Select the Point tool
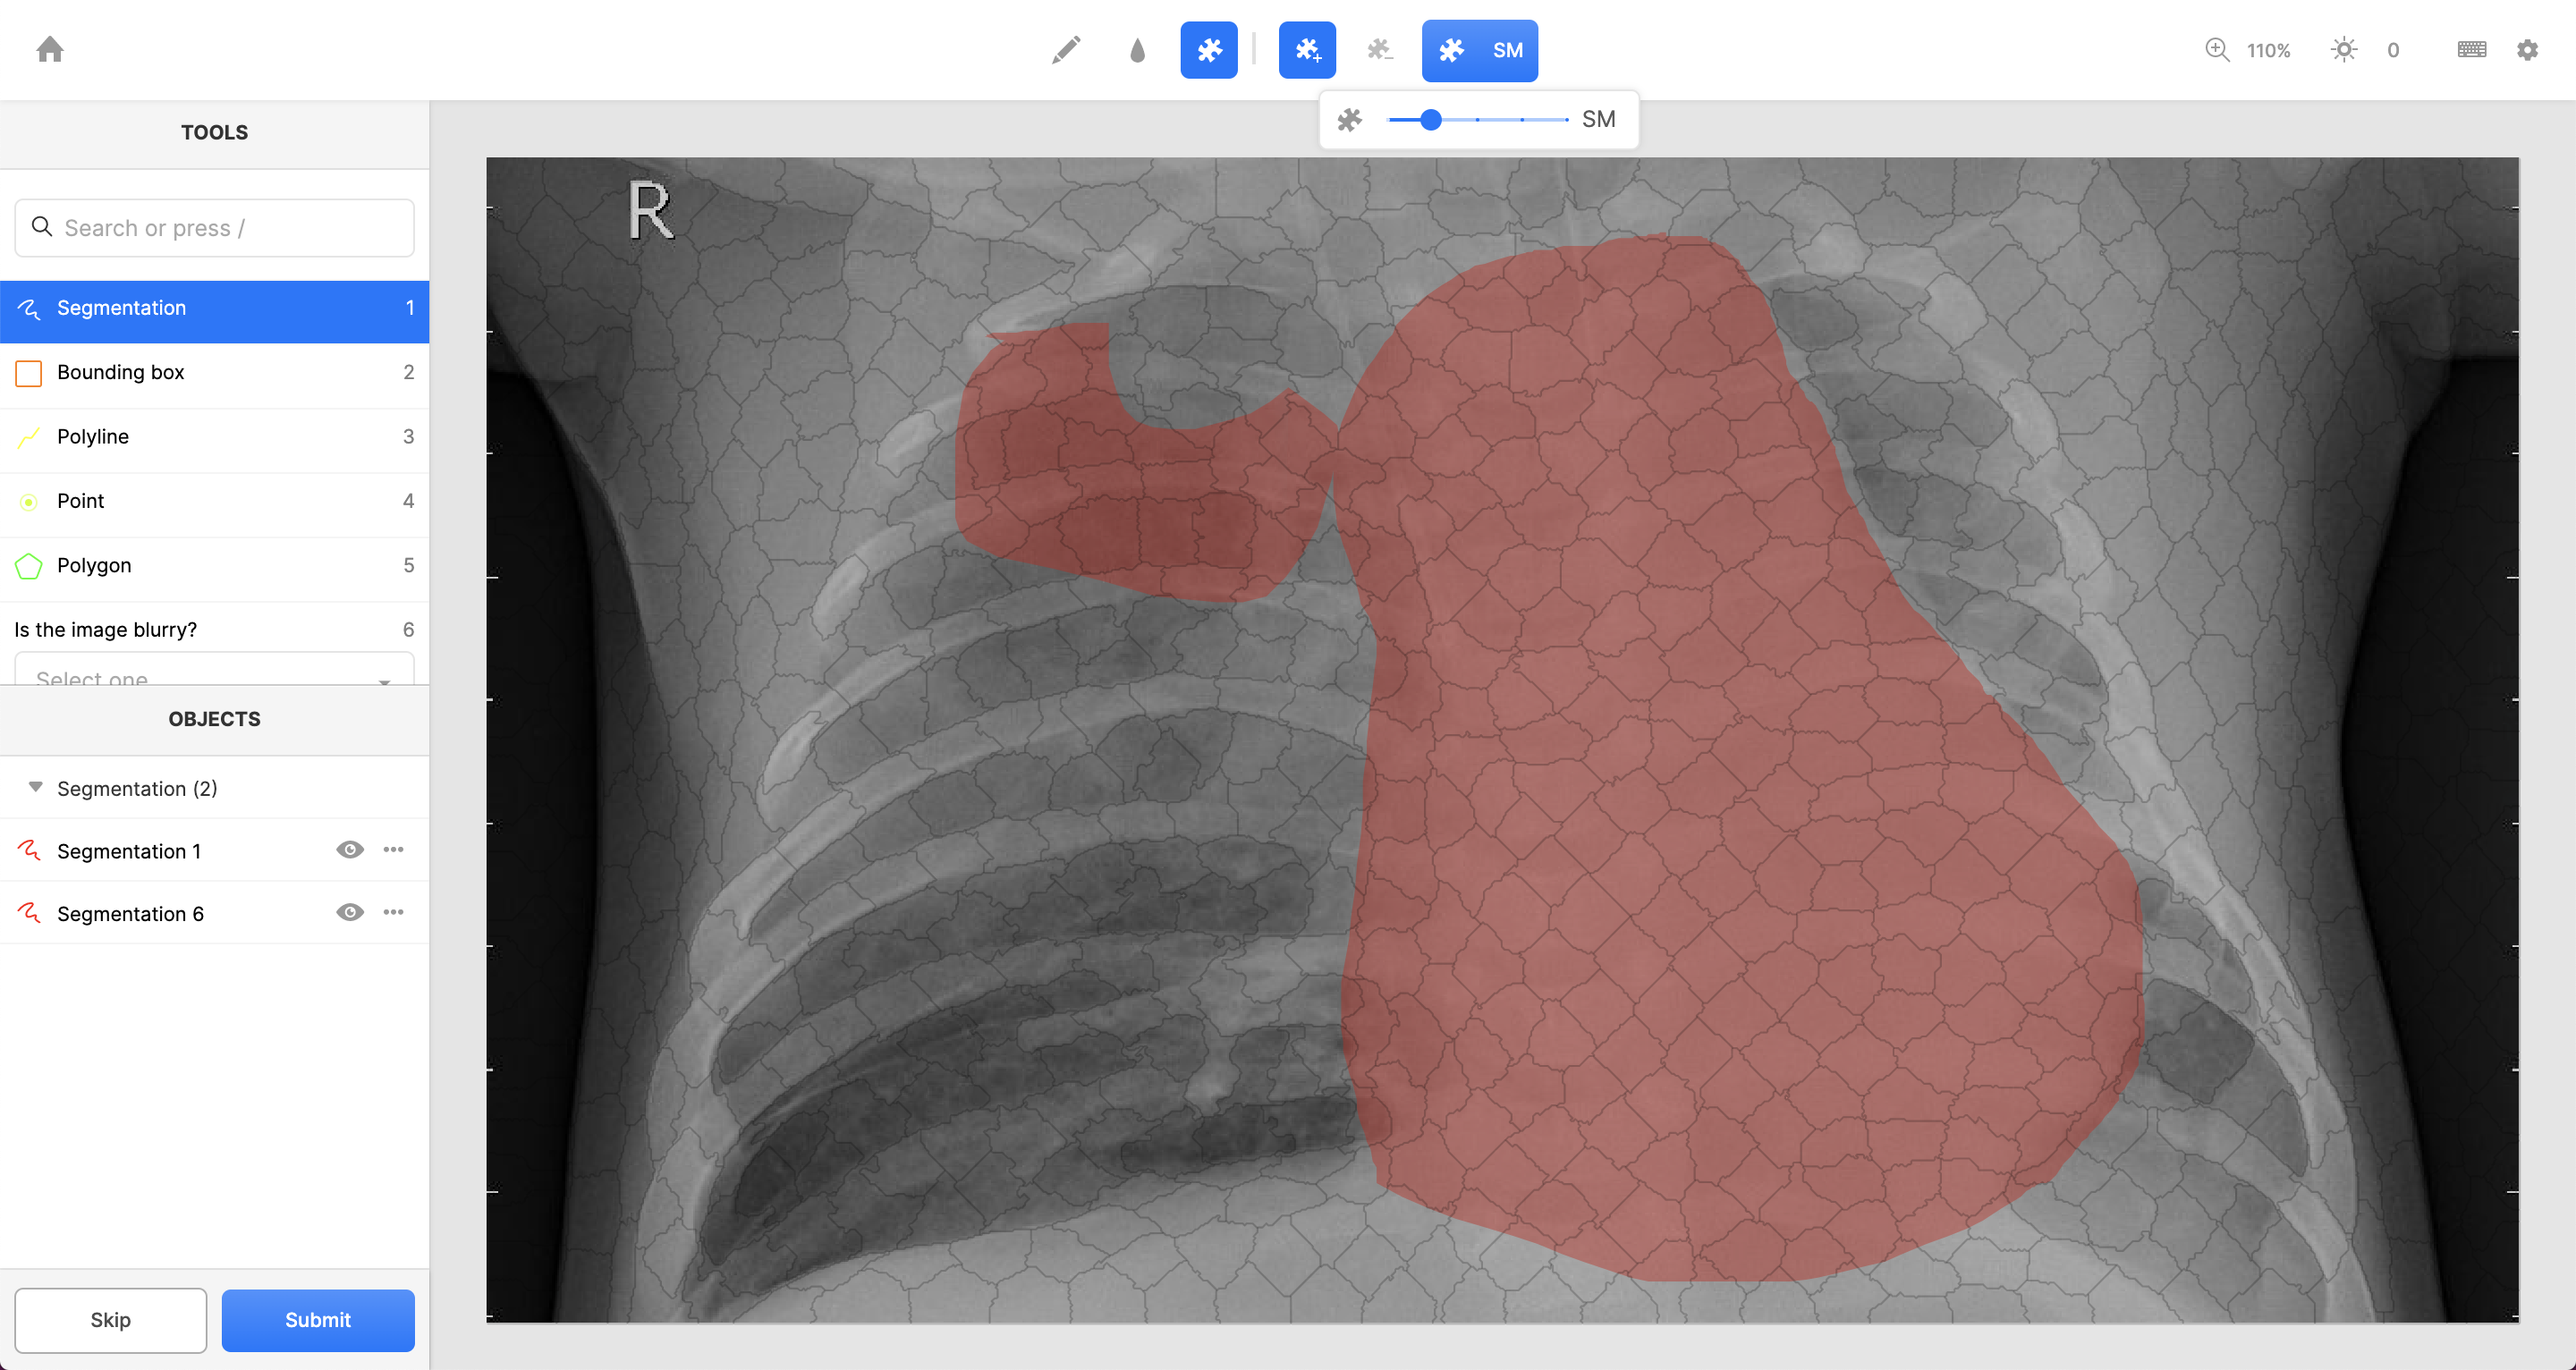The height and width of the screenshot is (1370, 2576). click(214, 501)
